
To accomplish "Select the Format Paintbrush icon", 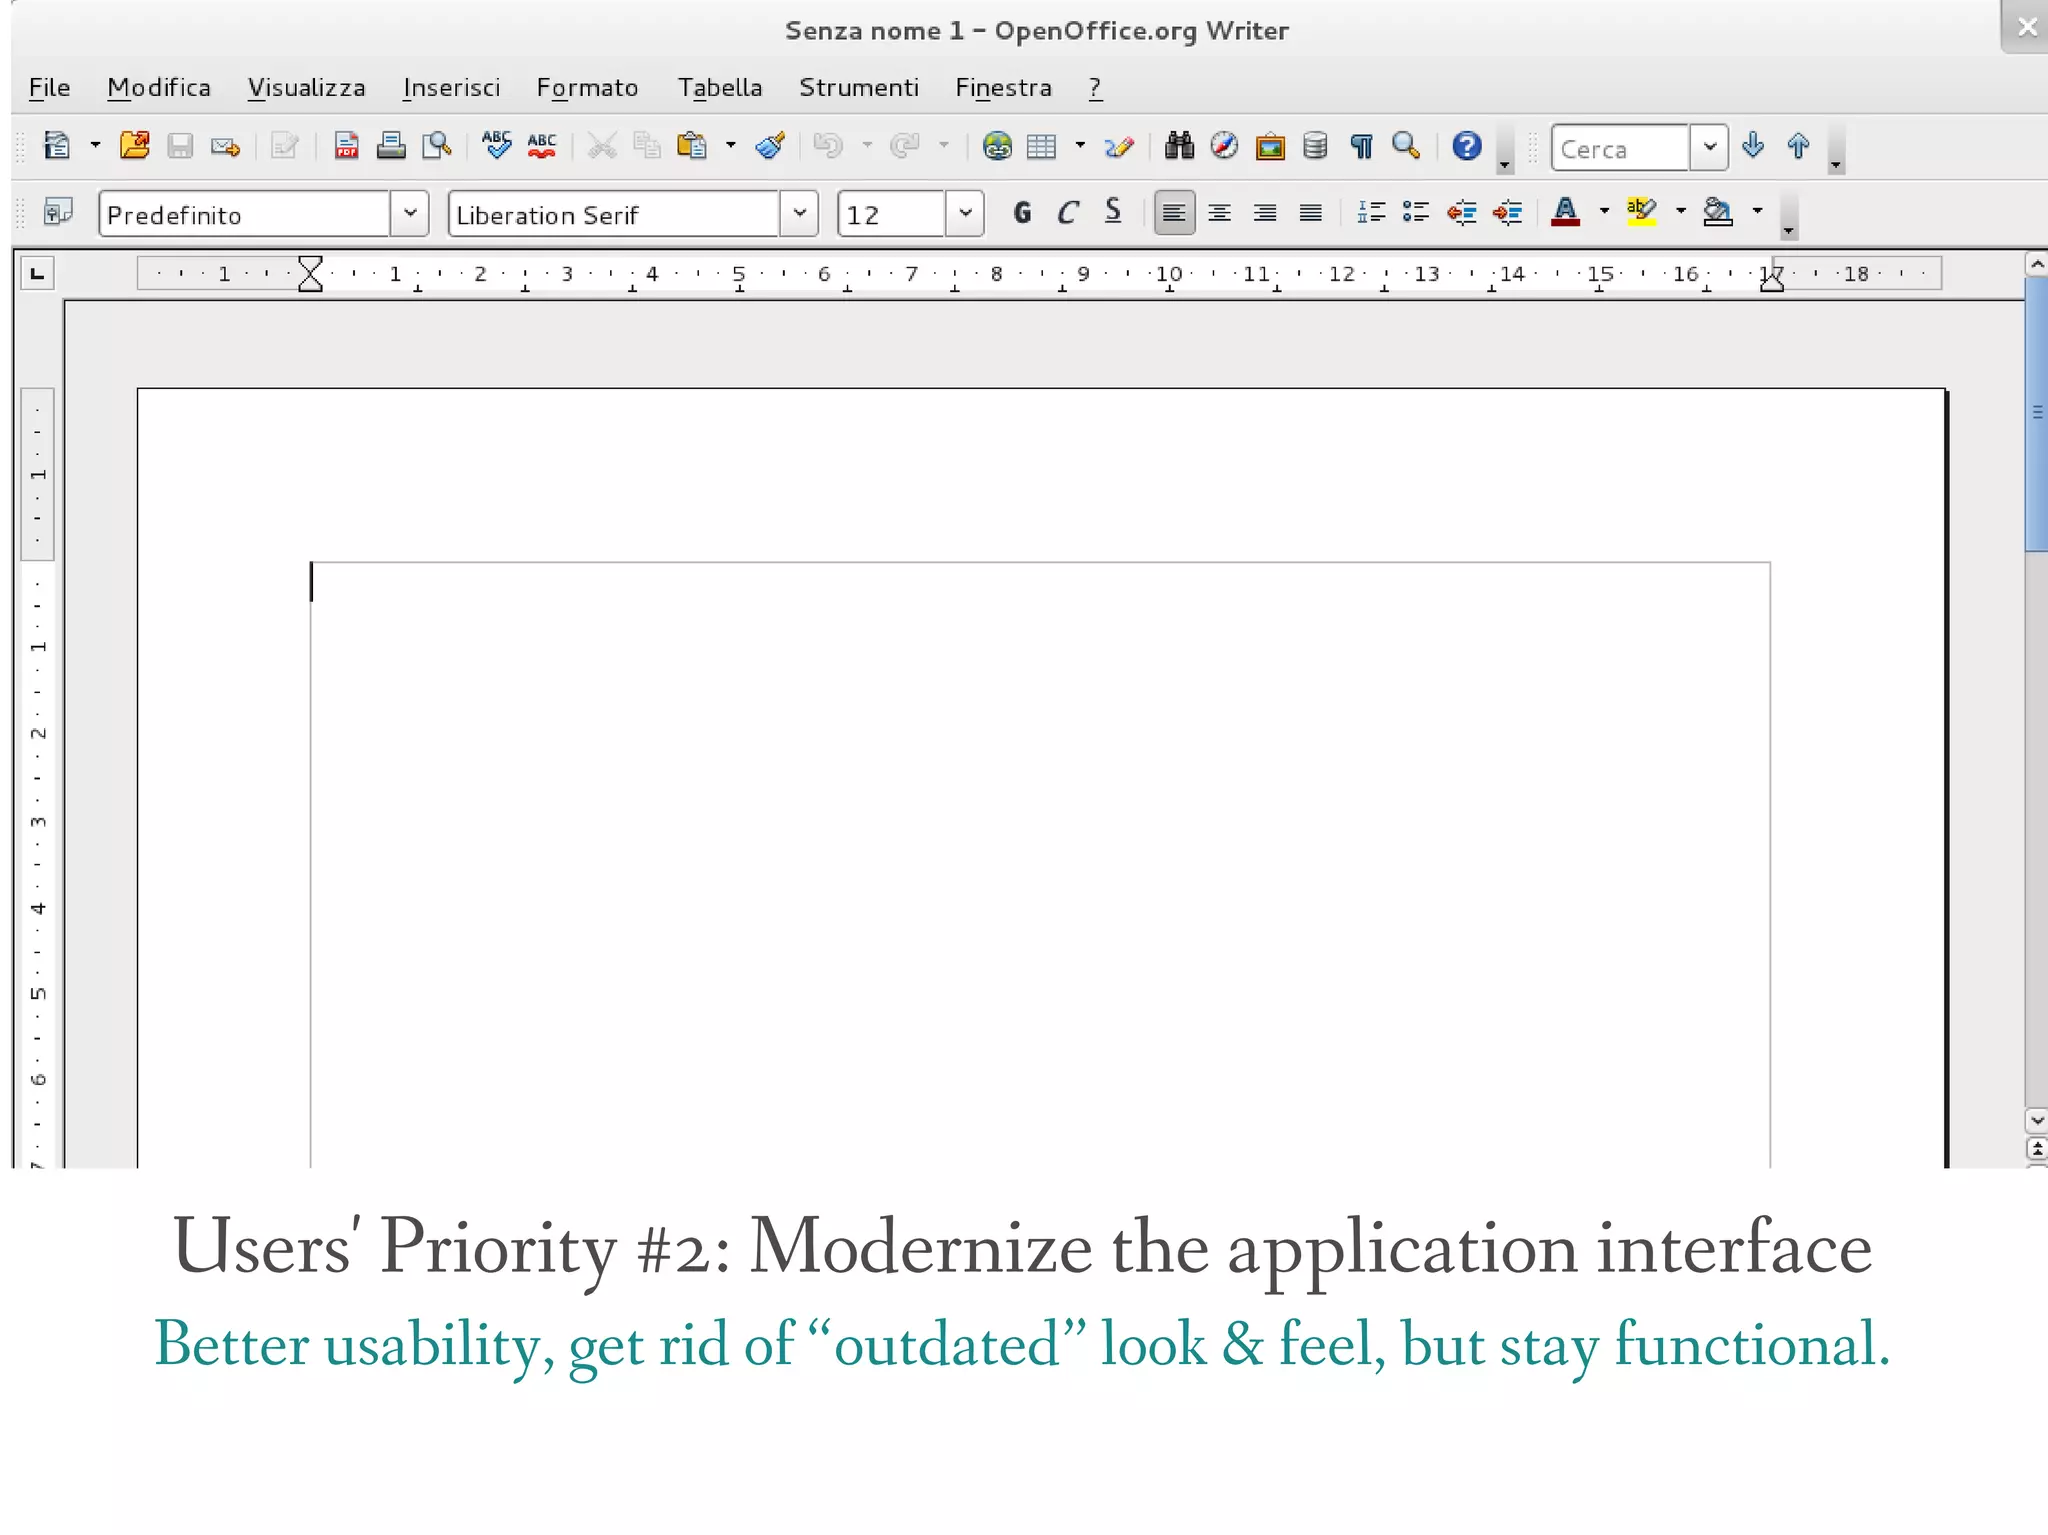I will tap(770, 146).
